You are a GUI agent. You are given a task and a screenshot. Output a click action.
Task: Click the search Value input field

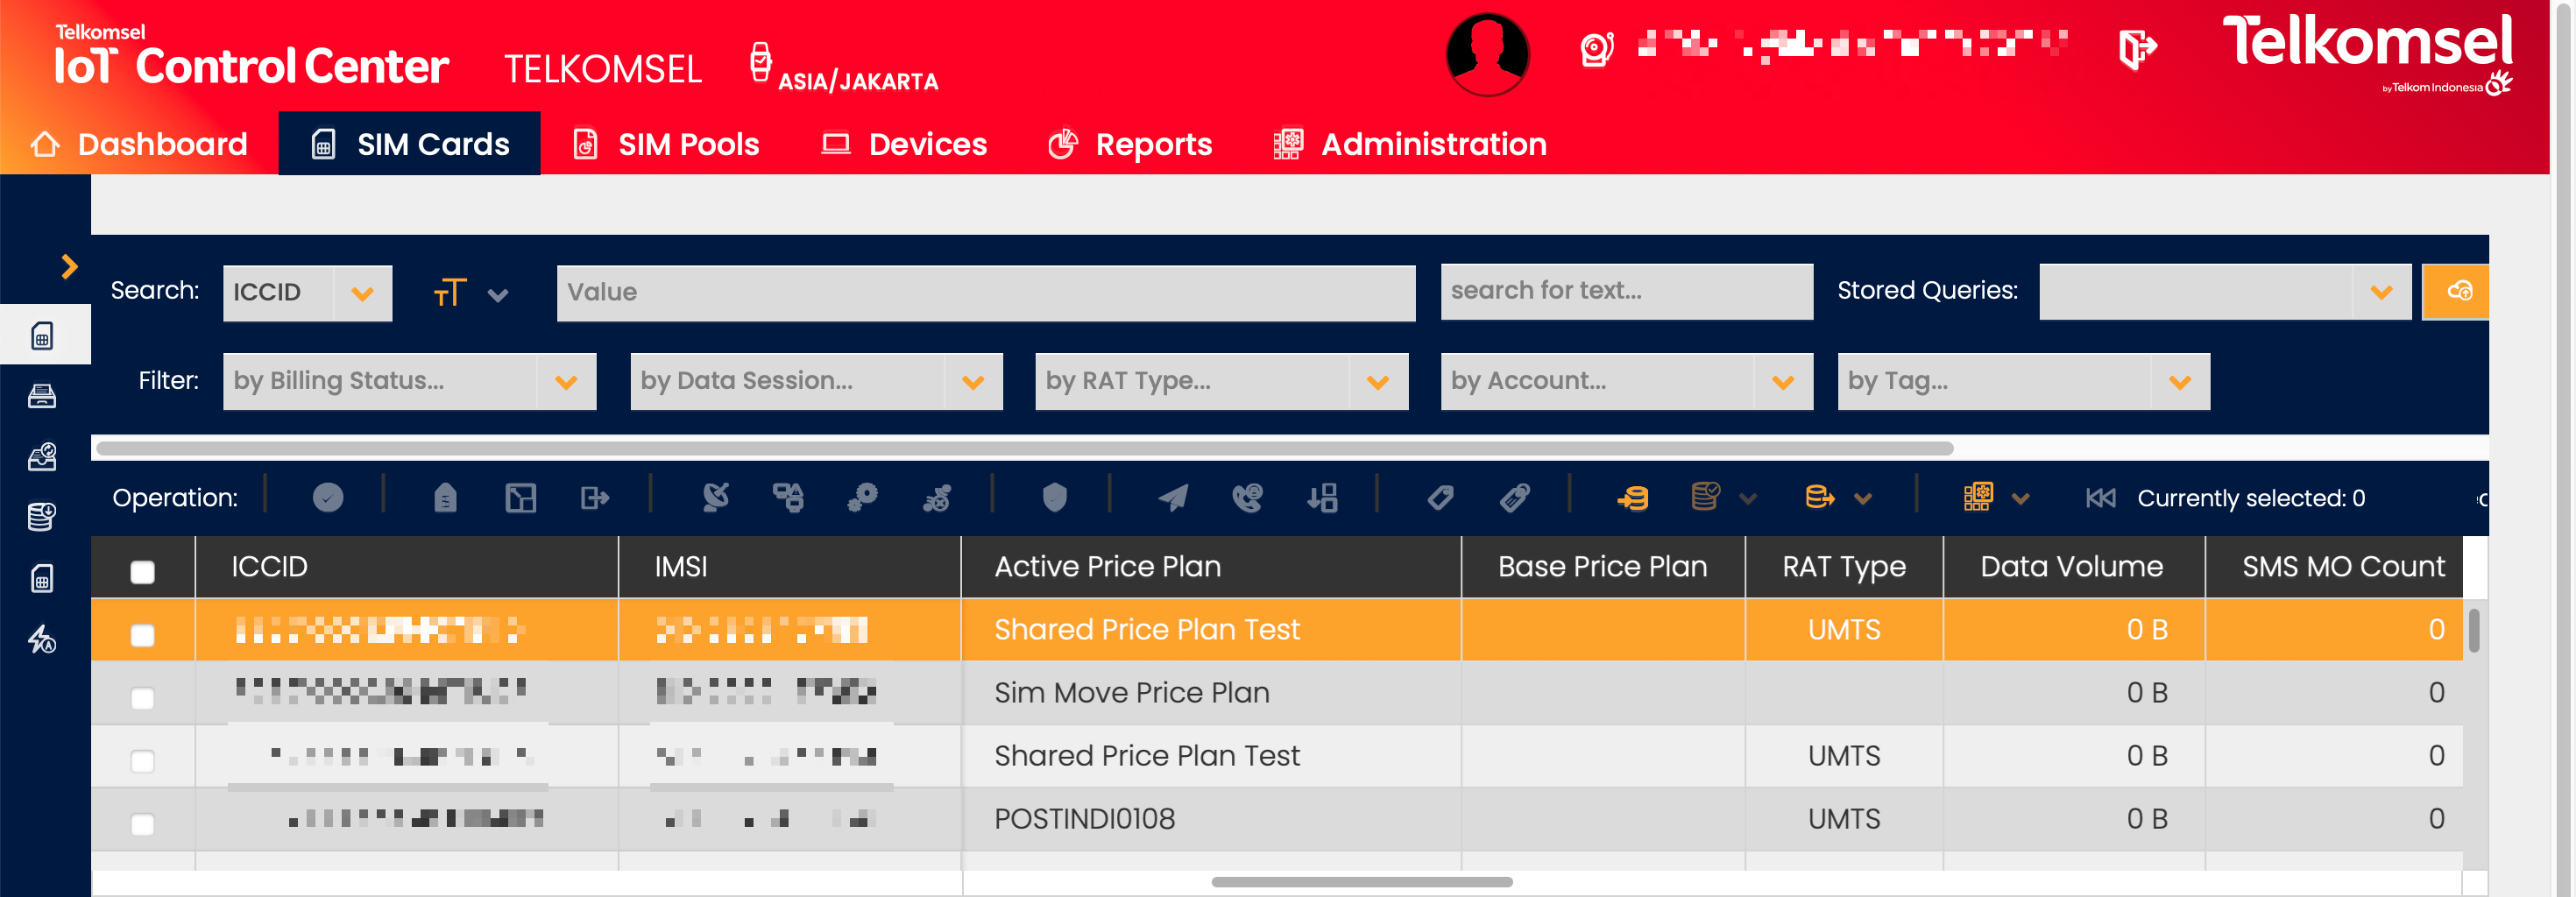click(985, 292)
